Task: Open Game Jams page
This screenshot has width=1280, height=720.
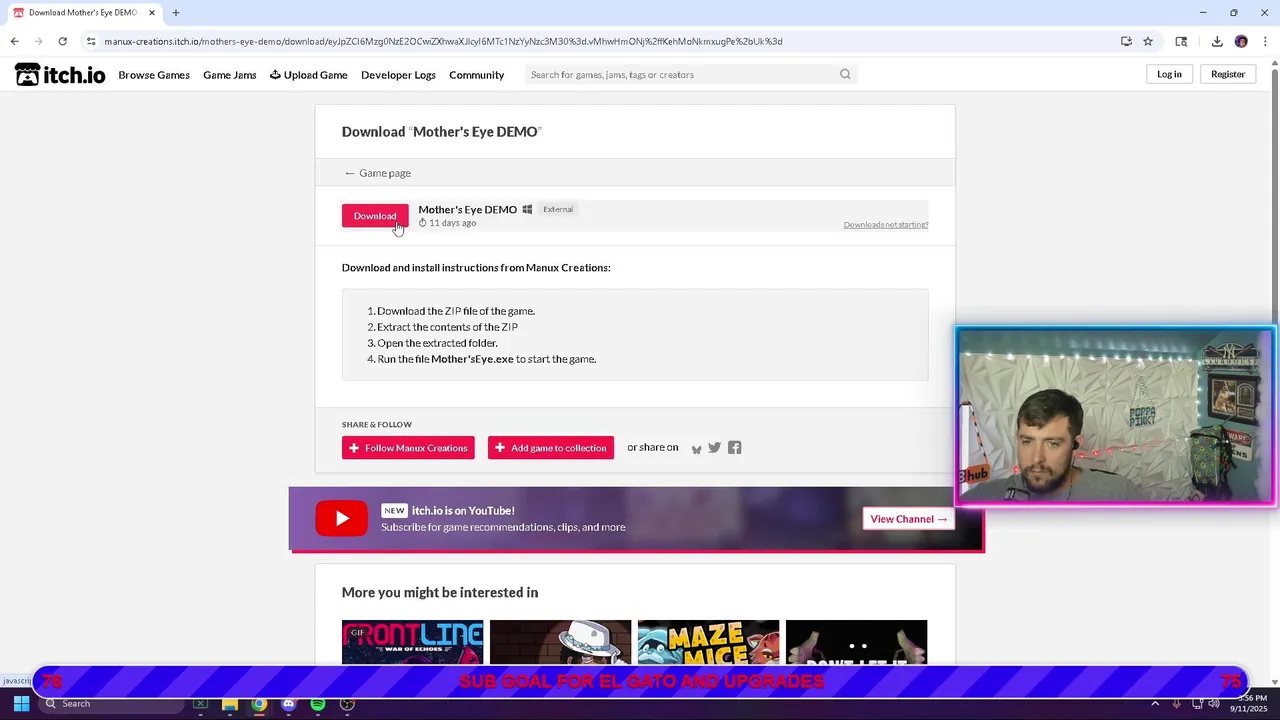Action: (230, 75)
